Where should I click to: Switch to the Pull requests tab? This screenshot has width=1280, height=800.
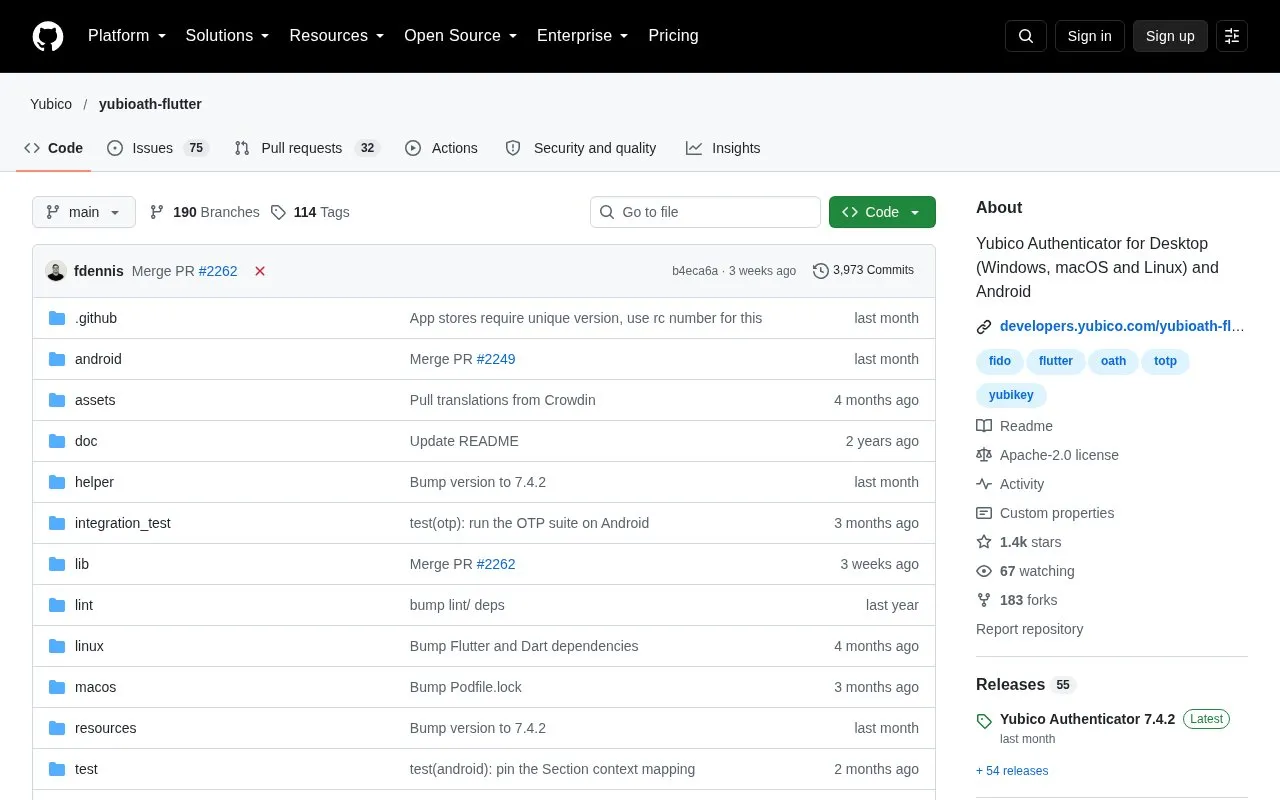(307, 148)
